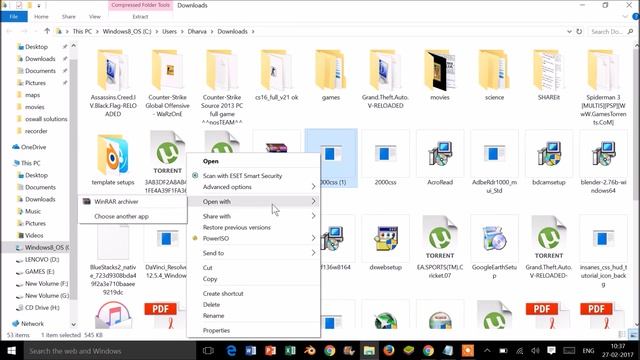Select the bdcamsetup installer icon
This screenshot has height=360, width=640.
point(549,153)
